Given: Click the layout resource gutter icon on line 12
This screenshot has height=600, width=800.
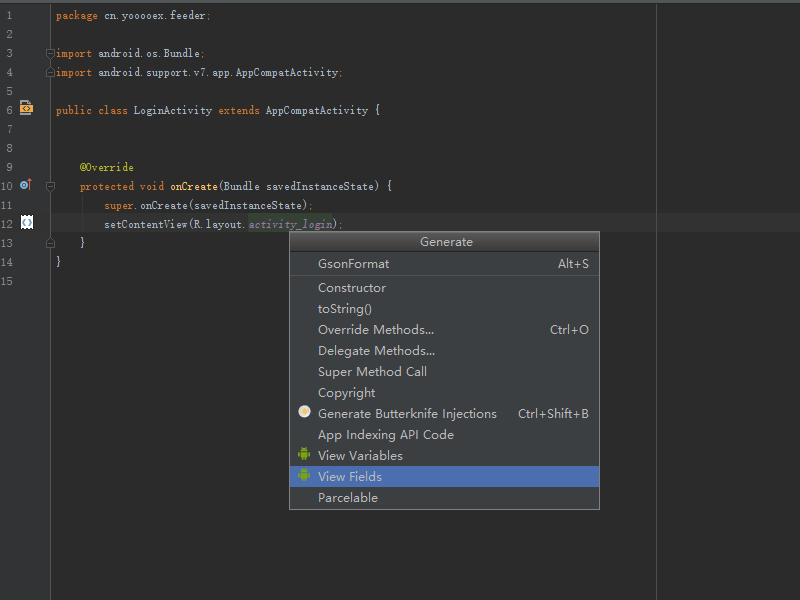Looking at the screenshot, I should point(27,223).
